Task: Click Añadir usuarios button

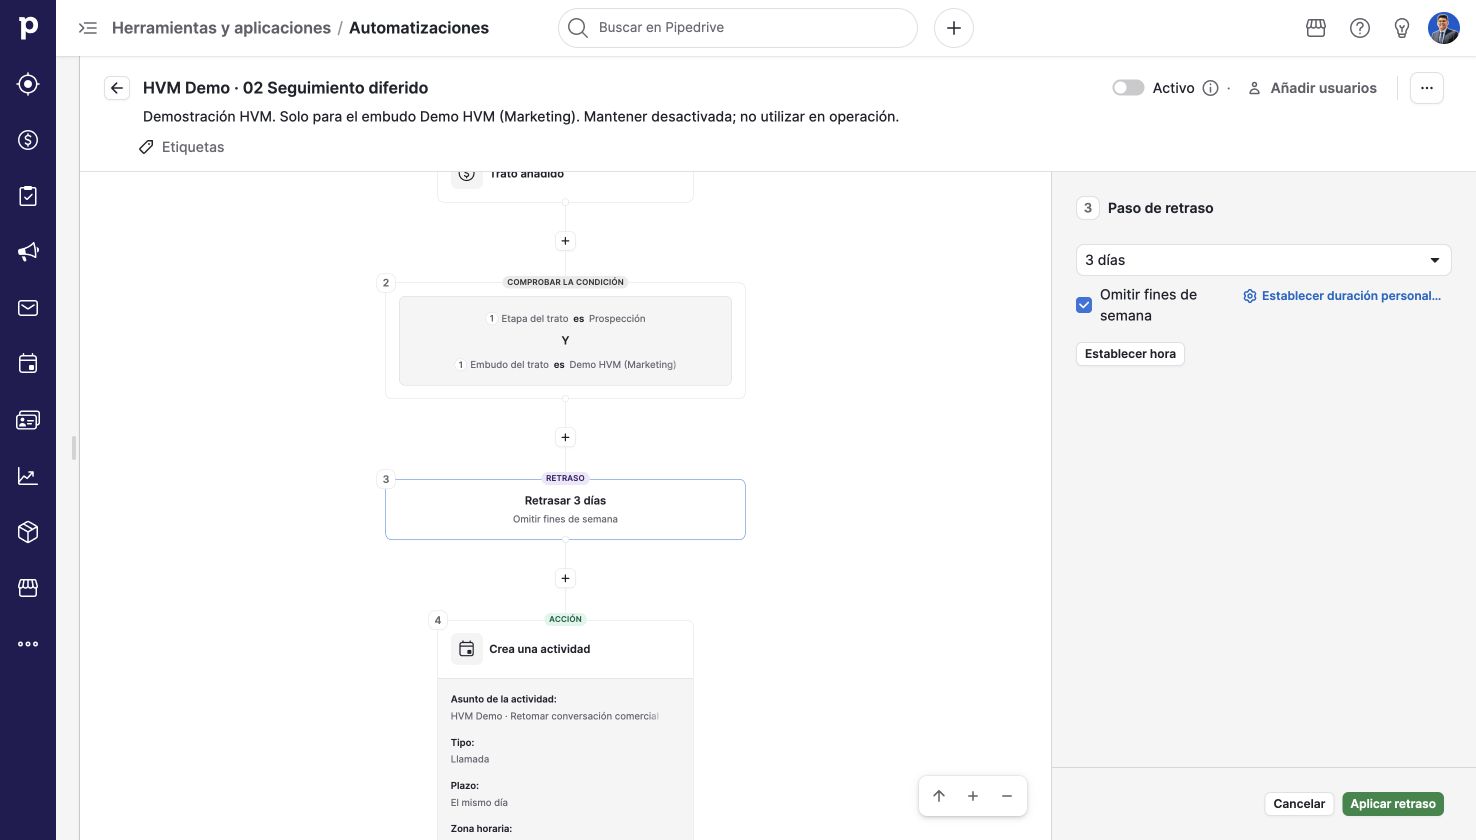Action: pos(1312,88)
